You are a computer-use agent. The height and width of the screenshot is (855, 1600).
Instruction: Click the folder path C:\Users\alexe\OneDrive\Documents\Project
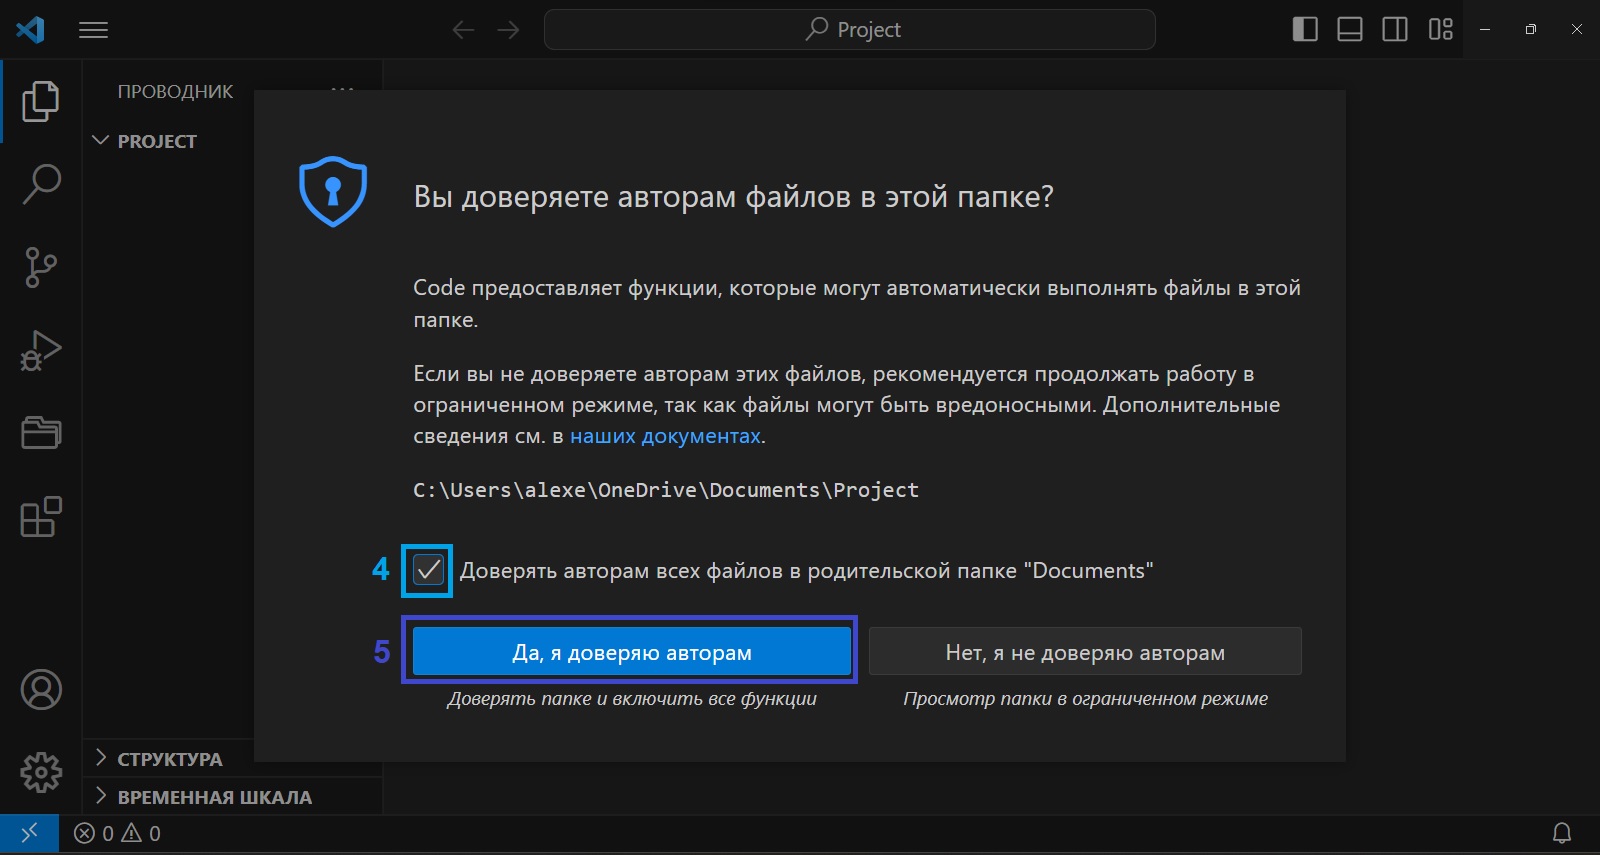tap(666, 490)
